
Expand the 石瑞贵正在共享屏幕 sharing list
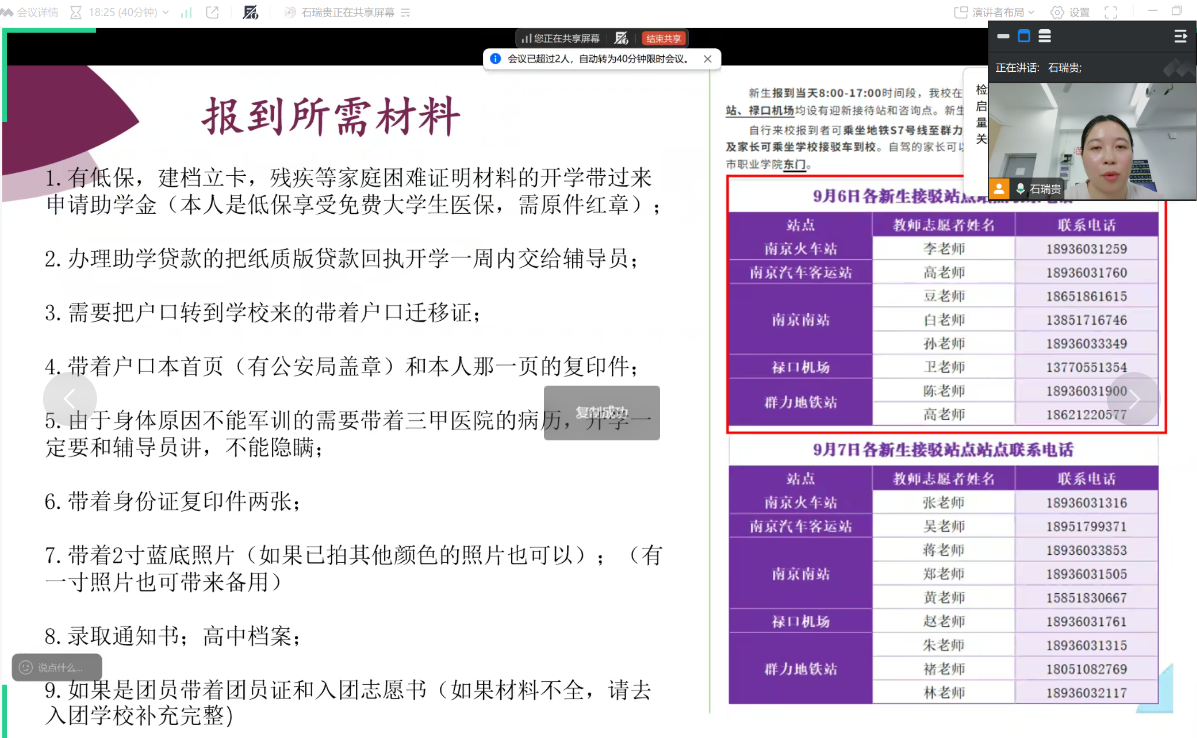pos(340,13)
